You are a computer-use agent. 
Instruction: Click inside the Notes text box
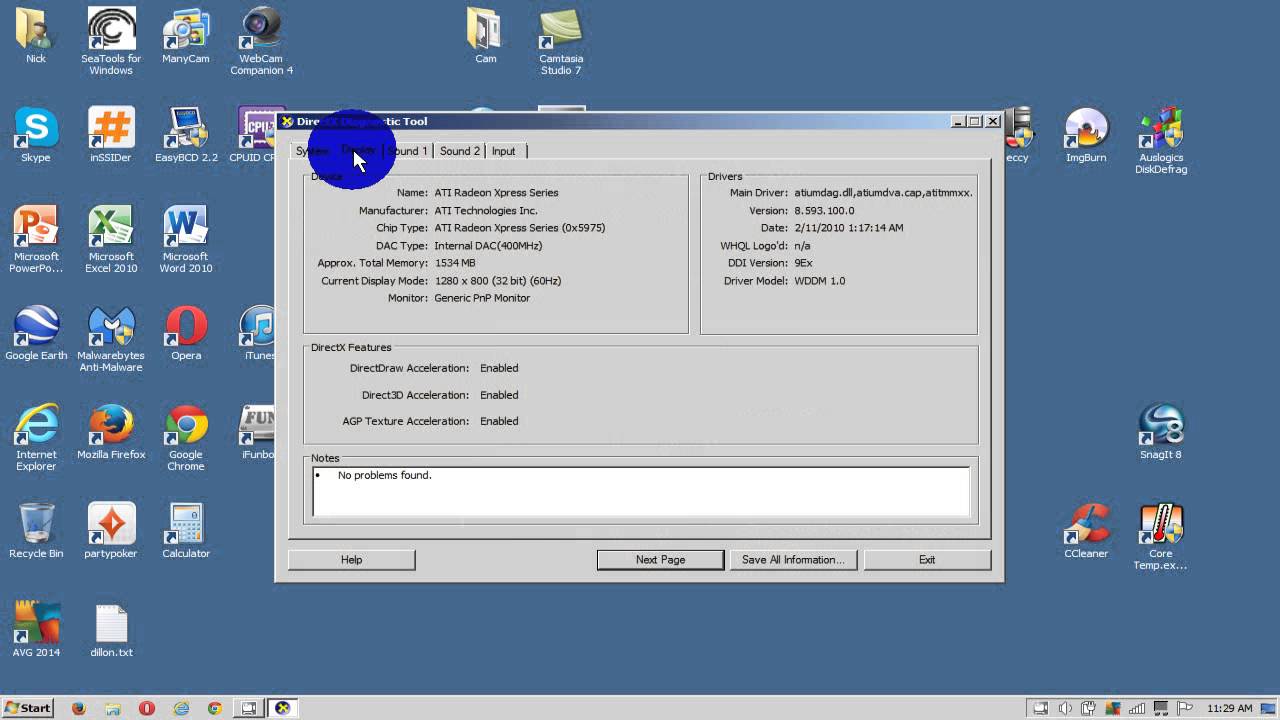[641, 491]
